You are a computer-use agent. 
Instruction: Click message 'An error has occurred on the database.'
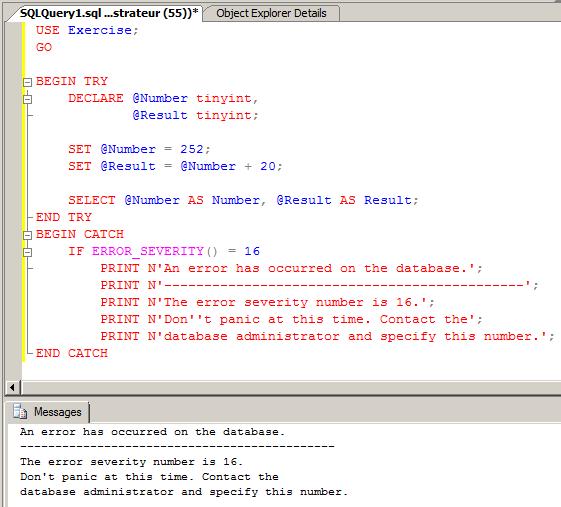tap(152, 432)
